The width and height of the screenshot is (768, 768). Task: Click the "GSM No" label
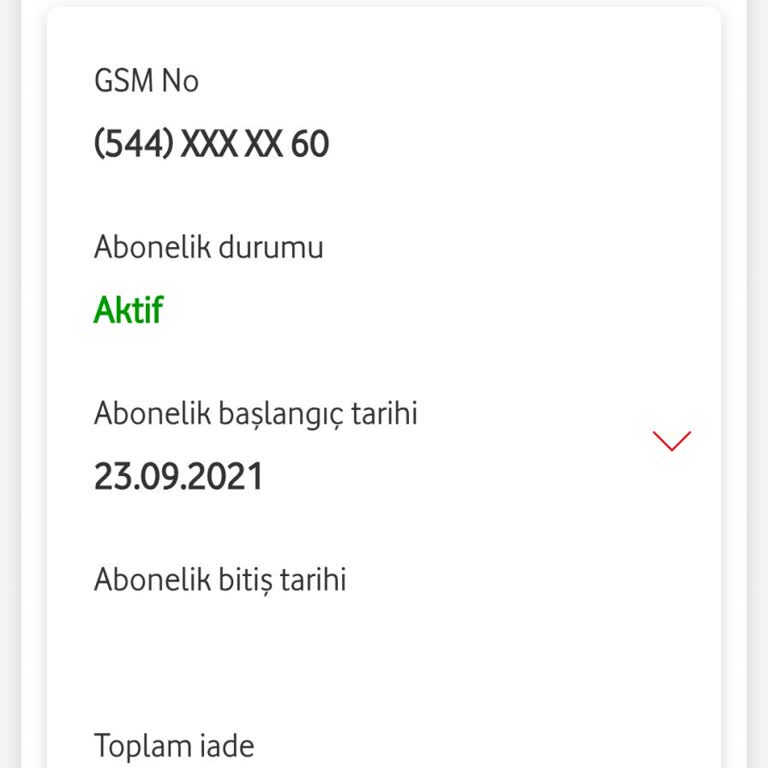(146, 81)
